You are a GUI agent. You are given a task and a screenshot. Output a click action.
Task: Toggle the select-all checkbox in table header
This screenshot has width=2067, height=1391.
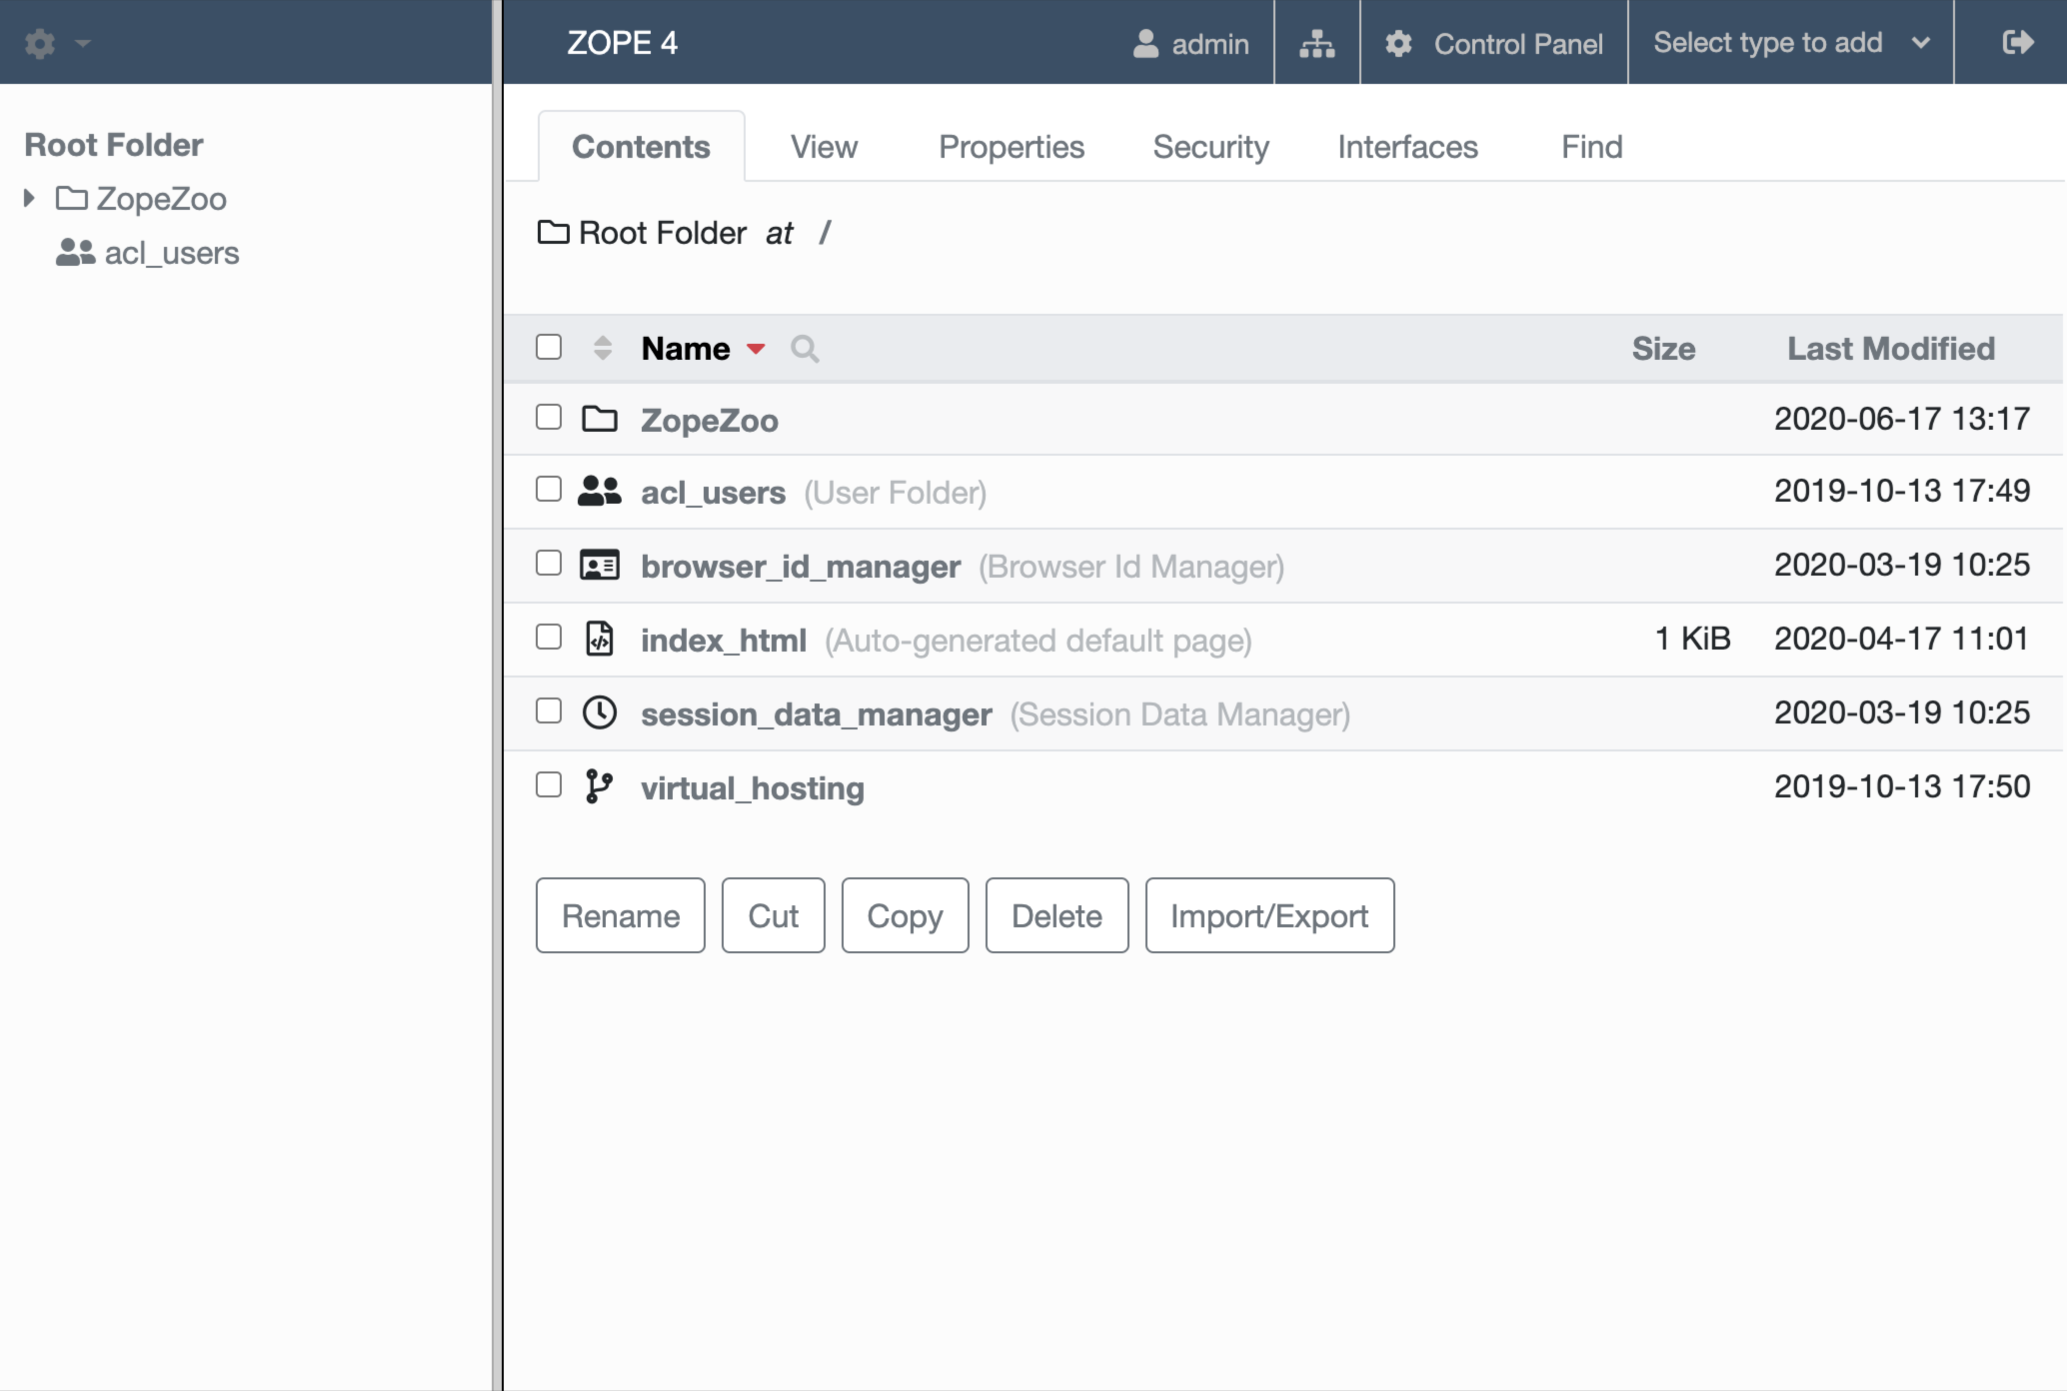(549, 347)
